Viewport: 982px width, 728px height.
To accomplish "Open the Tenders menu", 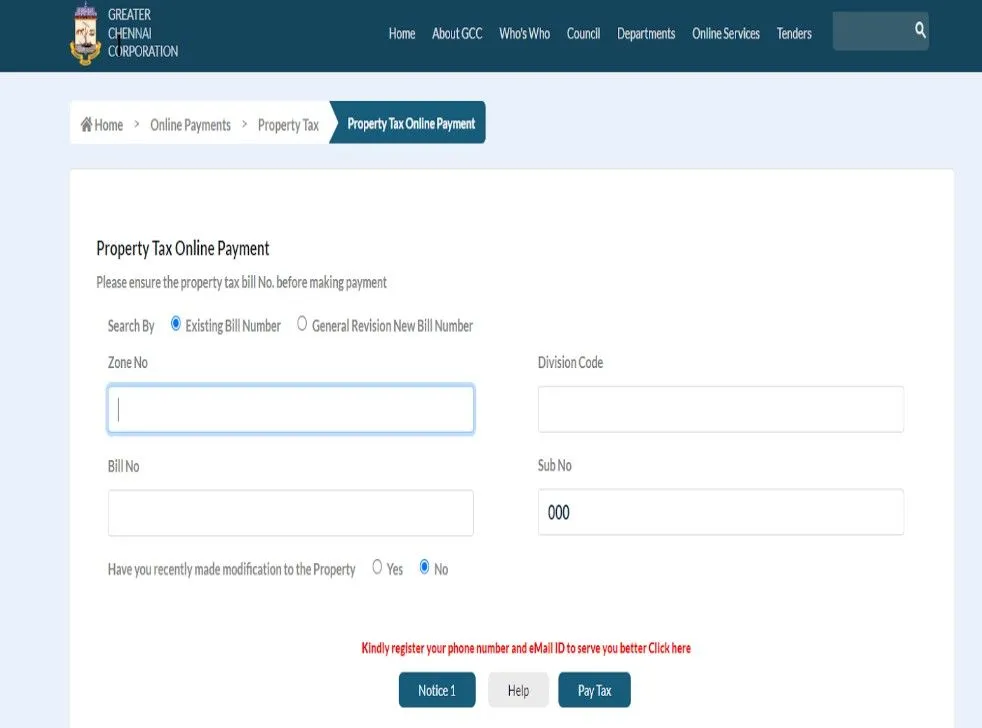I will tap(794, 33).
